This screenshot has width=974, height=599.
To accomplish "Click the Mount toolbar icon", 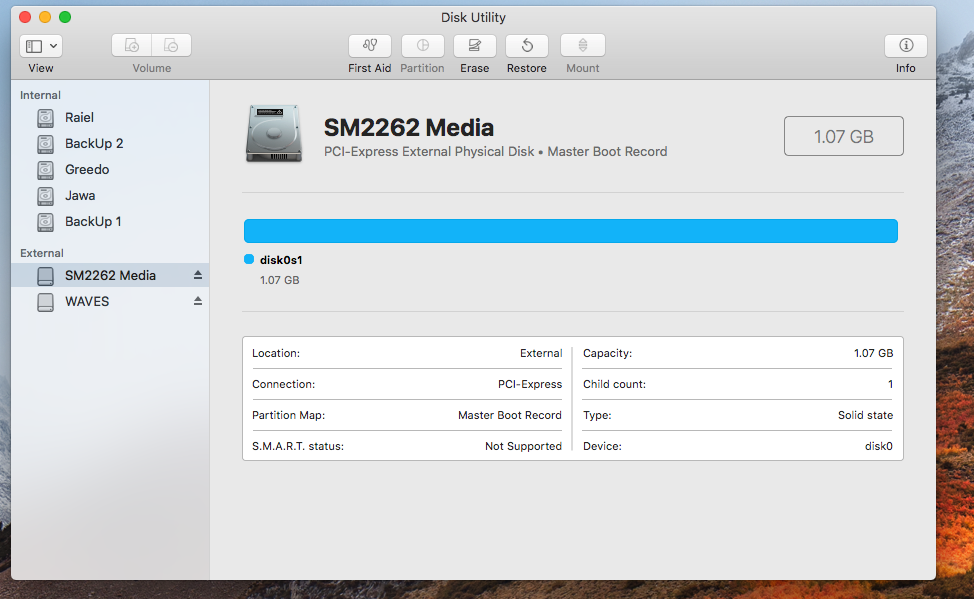I will point(583,45).
